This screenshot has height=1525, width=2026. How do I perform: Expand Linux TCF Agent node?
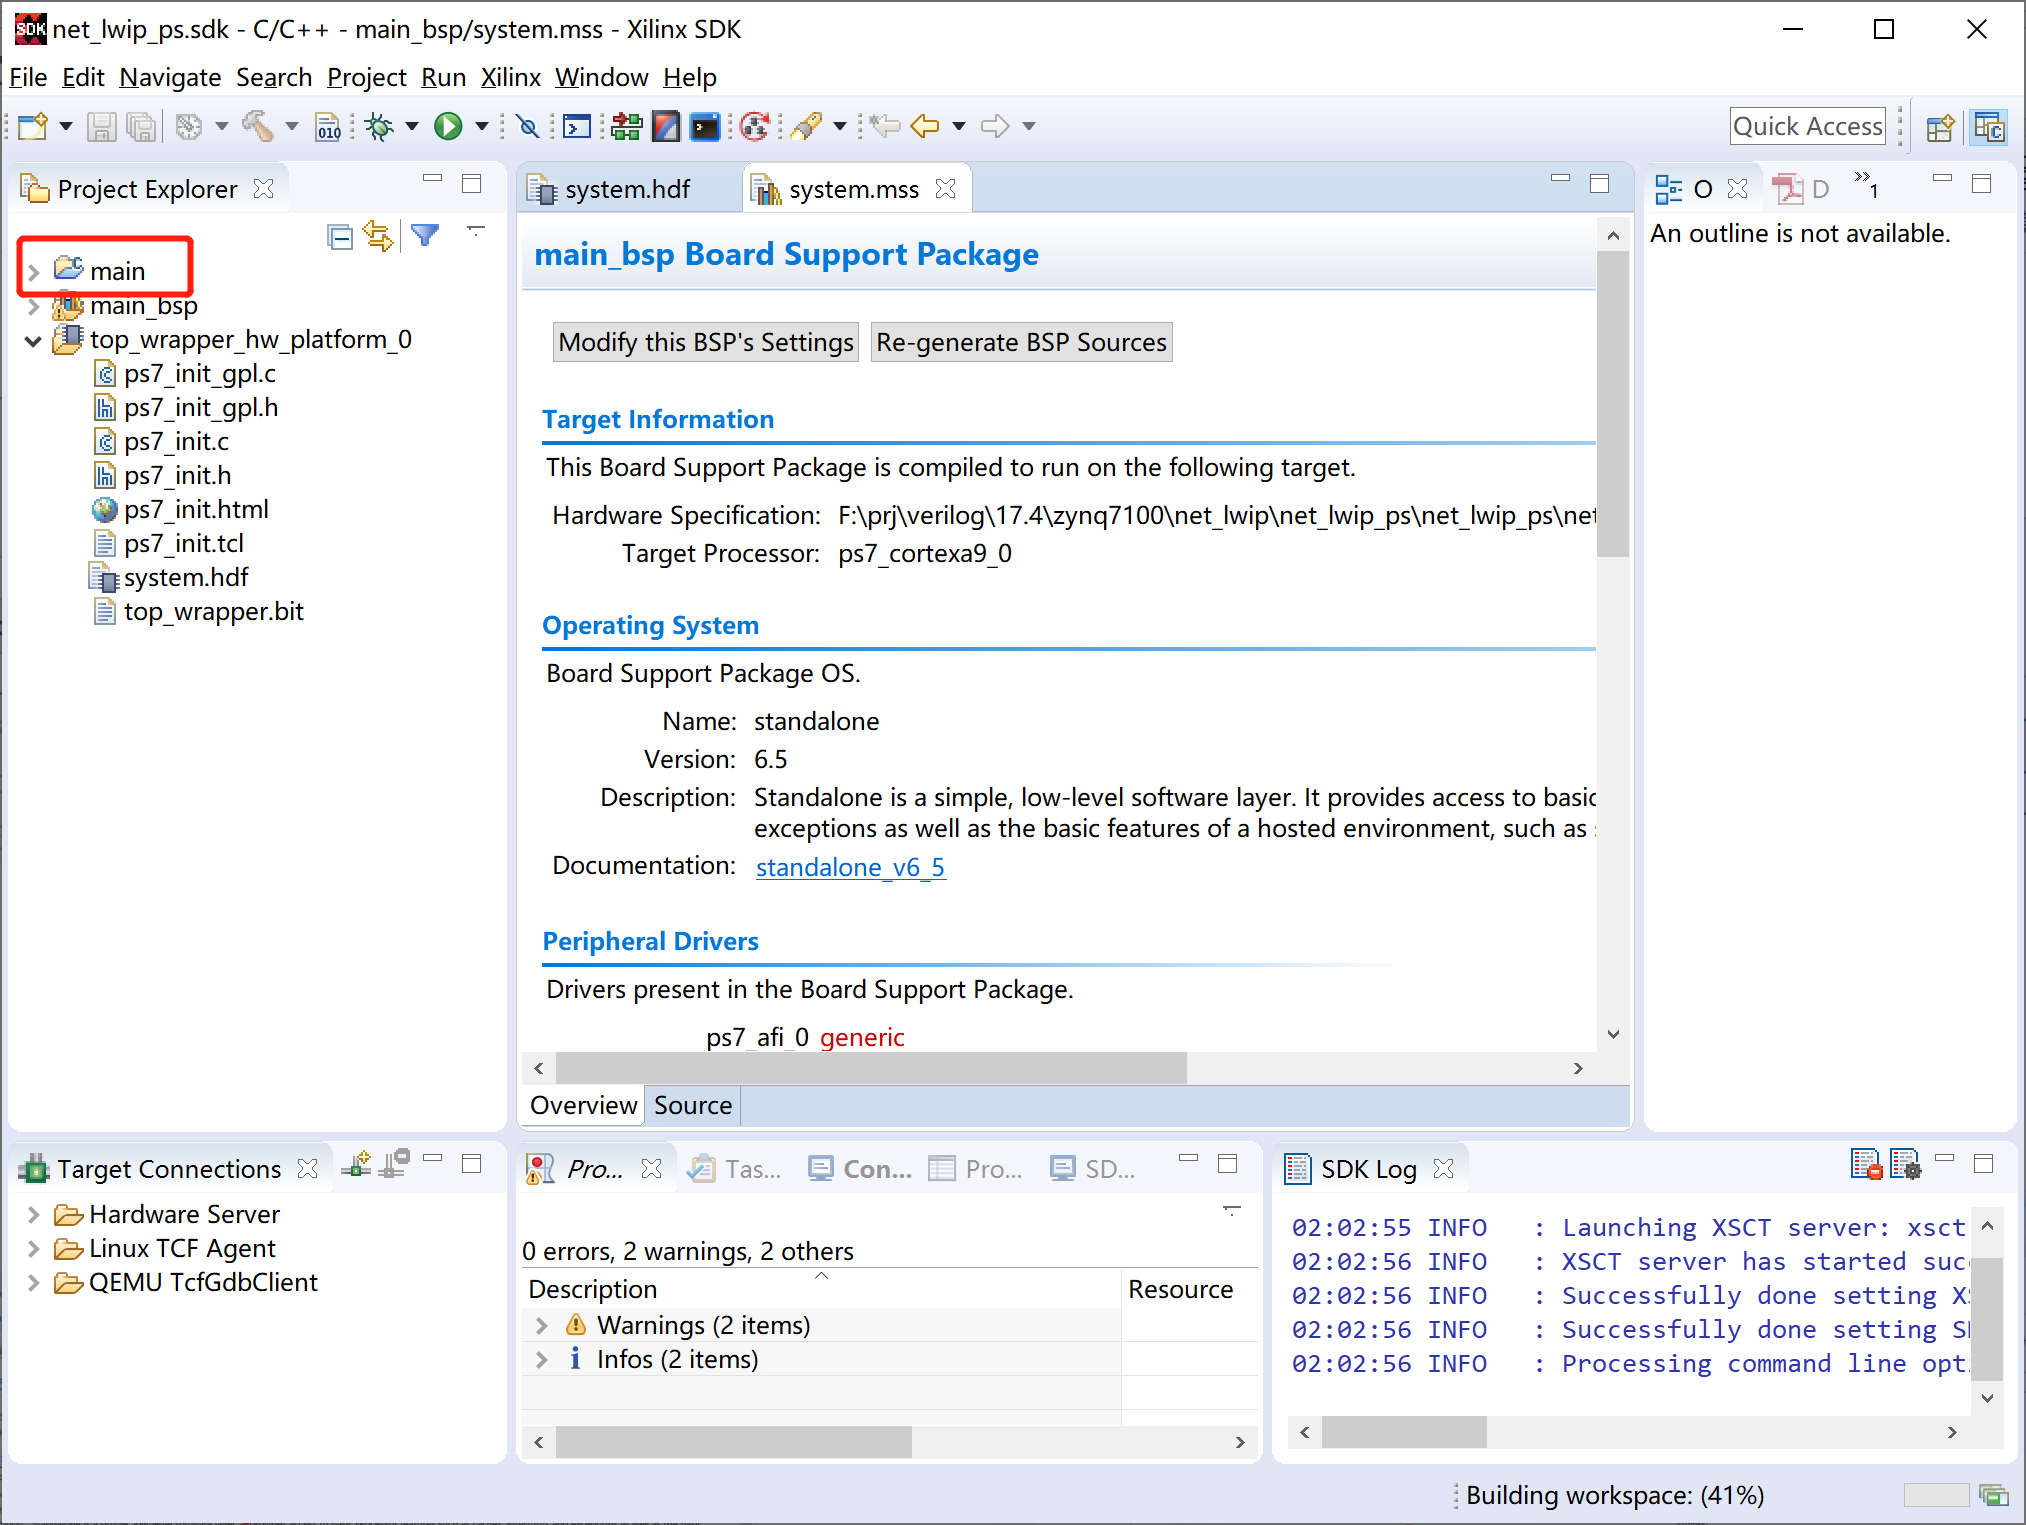(x=34, y=1249)
